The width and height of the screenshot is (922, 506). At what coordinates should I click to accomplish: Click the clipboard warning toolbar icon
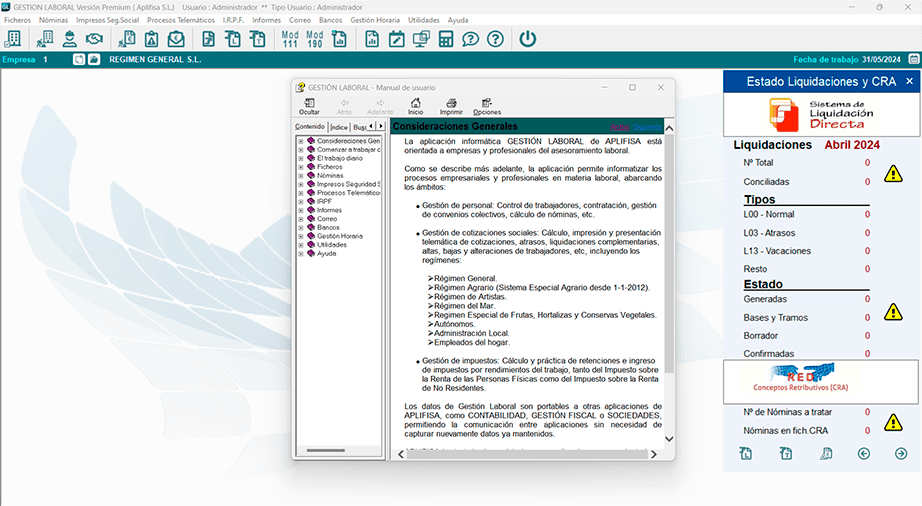[x=152, y=39]
